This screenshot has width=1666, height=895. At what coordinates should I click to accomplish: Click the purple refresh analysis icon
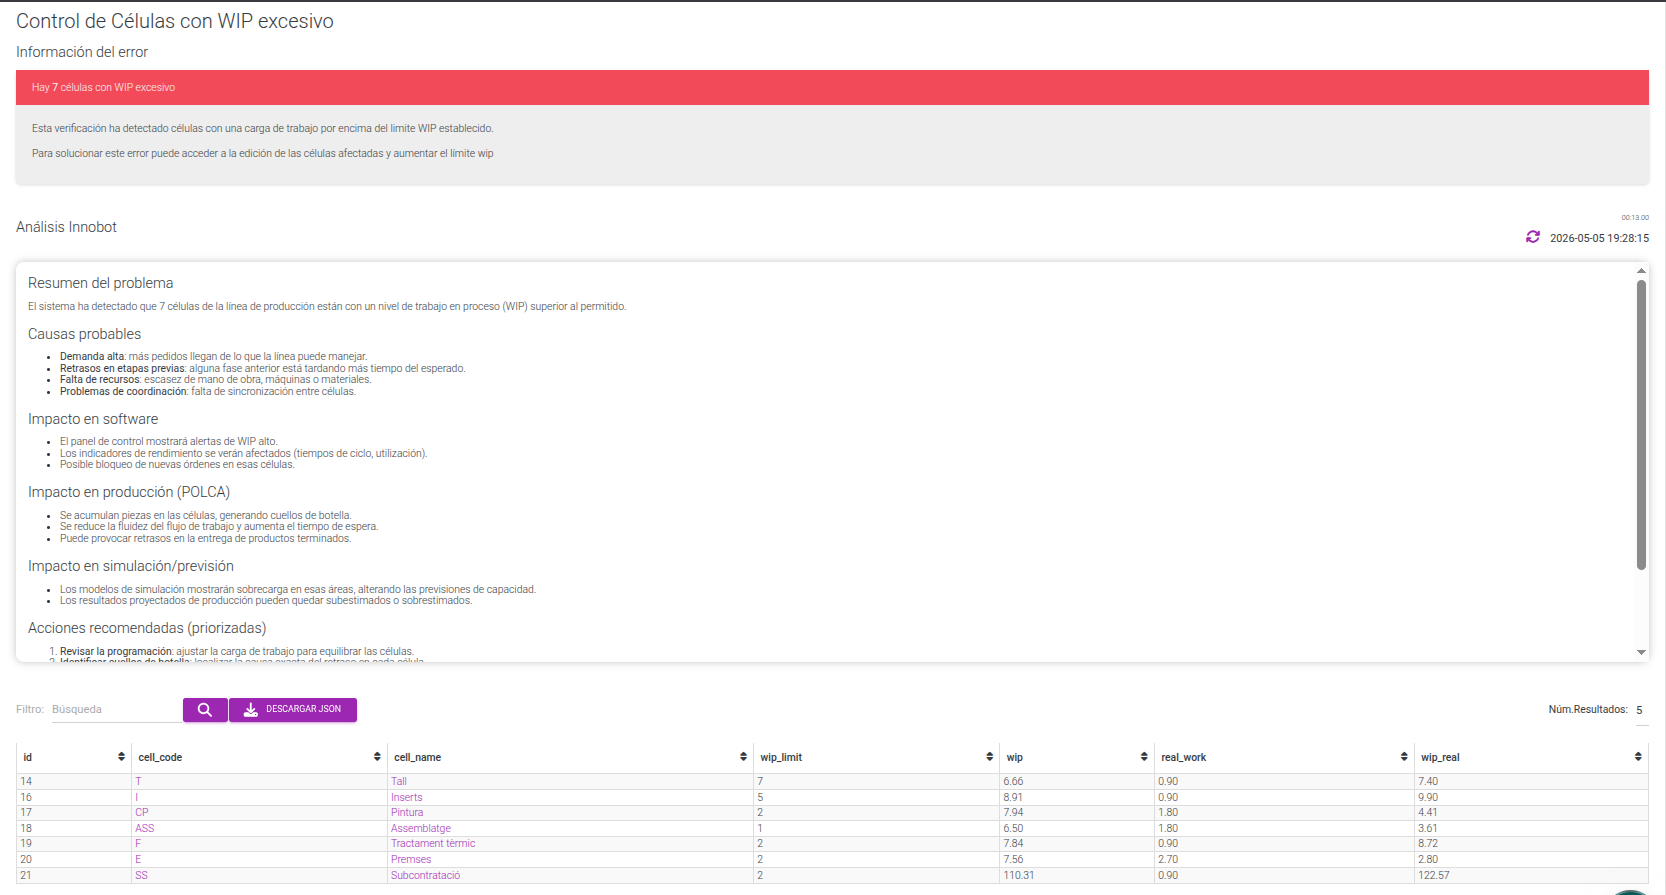(1532, 237)
